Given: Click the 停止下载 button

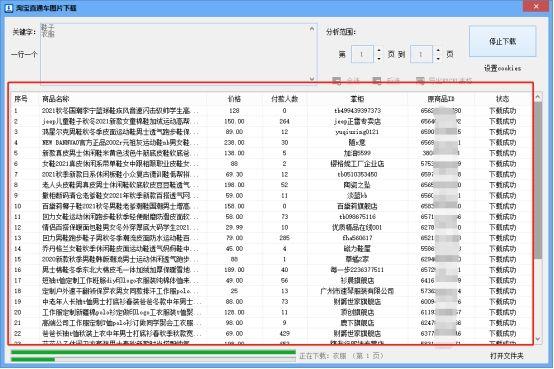Looking at the screenshot, I should point(502,41).
